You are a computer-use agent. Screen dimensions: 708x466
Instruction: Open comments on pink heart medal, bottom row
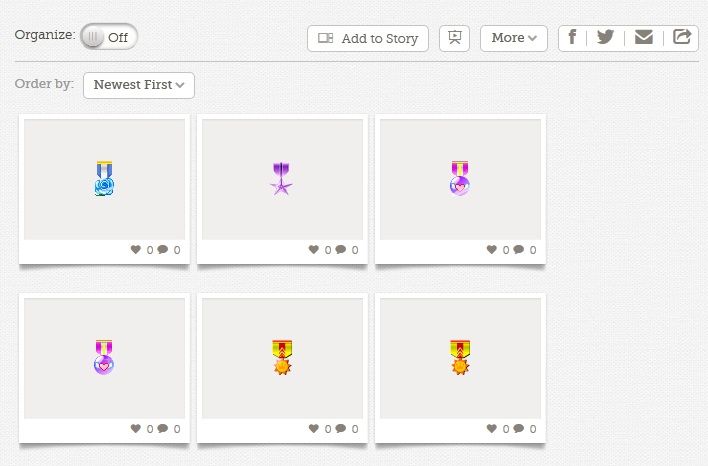(x=163, y=428)
